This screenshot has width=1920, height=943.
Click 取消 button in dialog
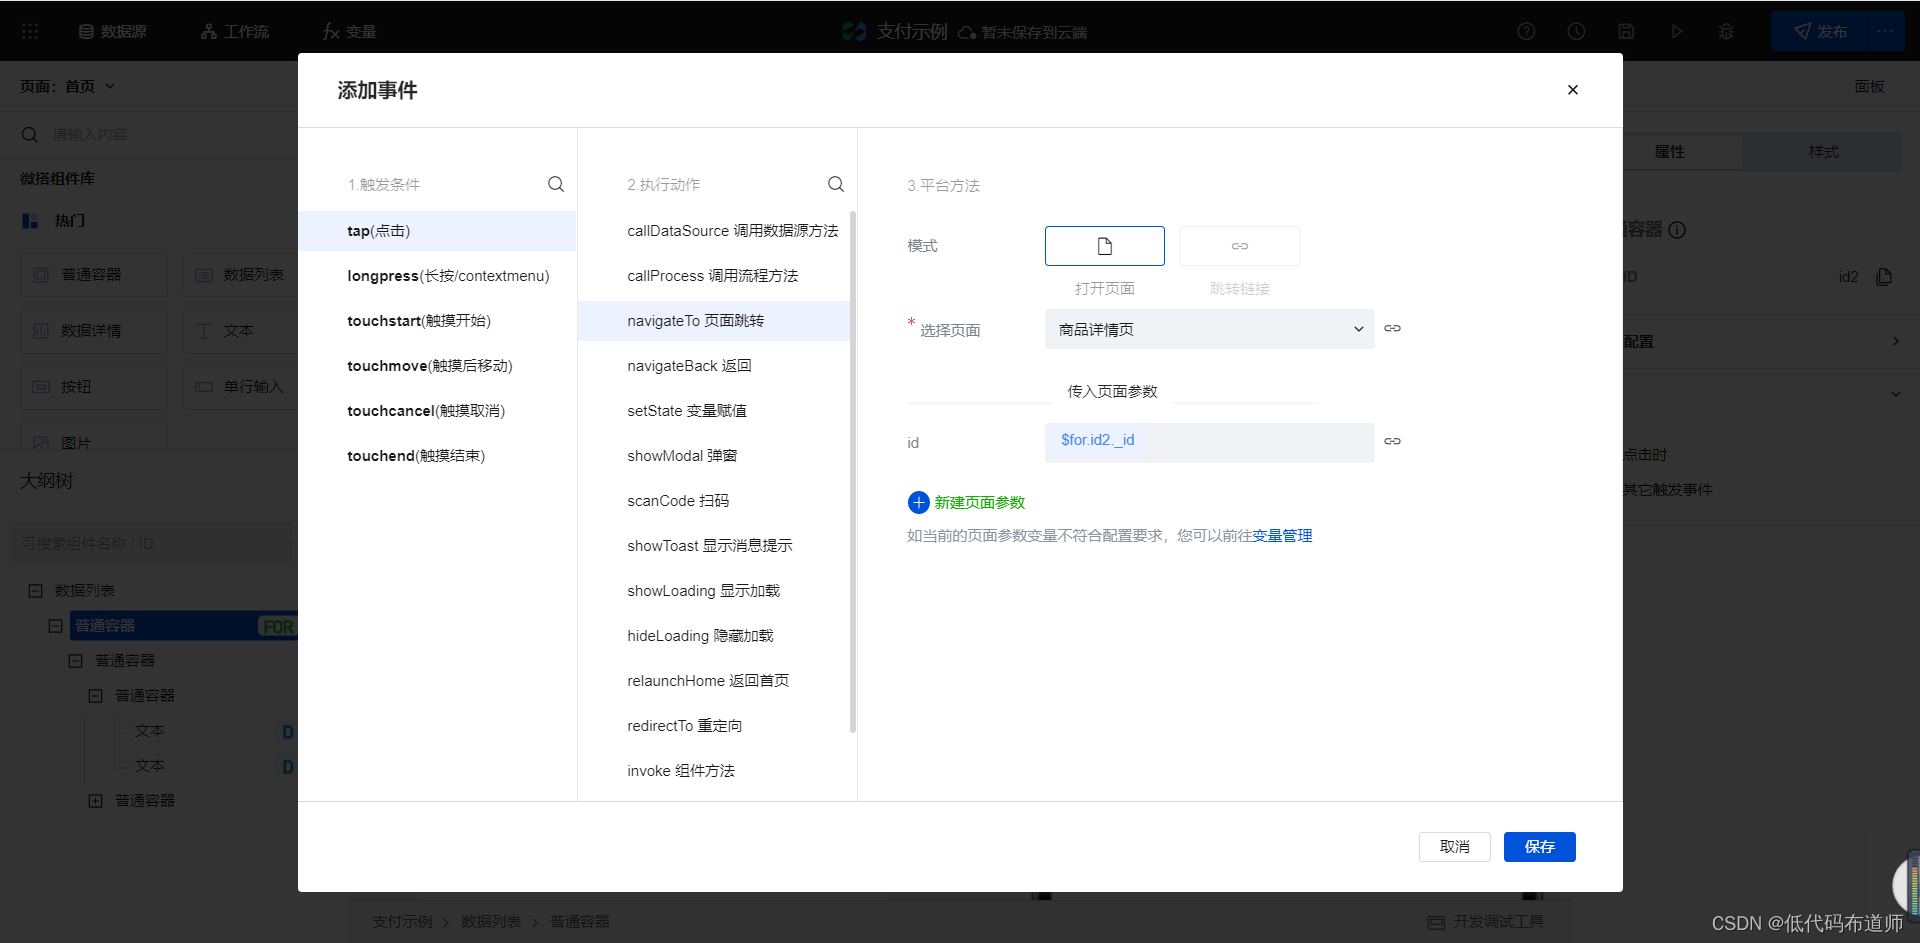(x=1454, y=847)
